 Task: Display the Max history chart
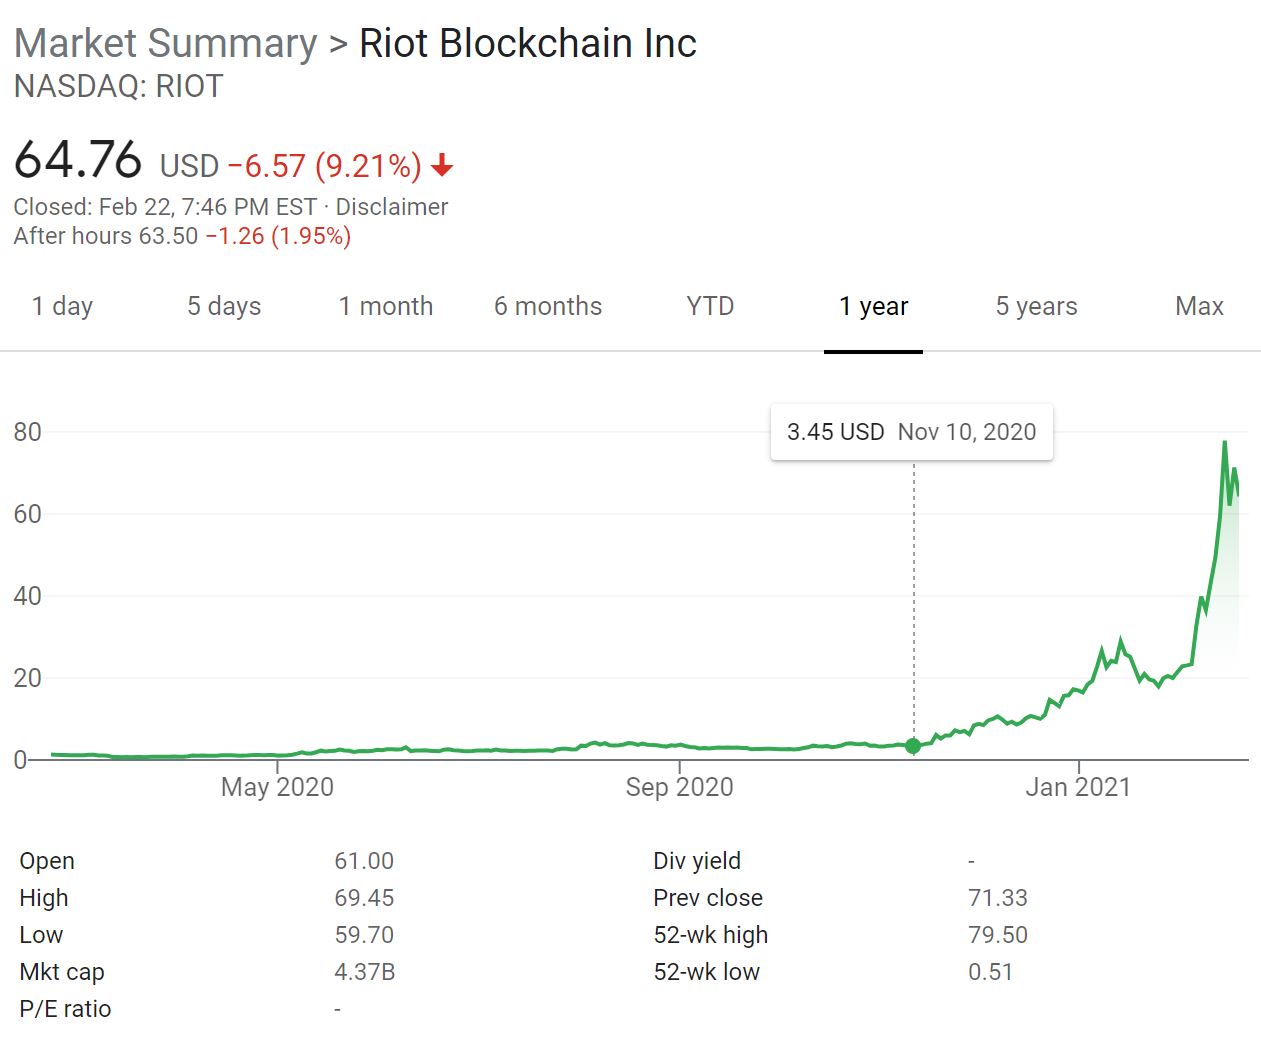1198,307
